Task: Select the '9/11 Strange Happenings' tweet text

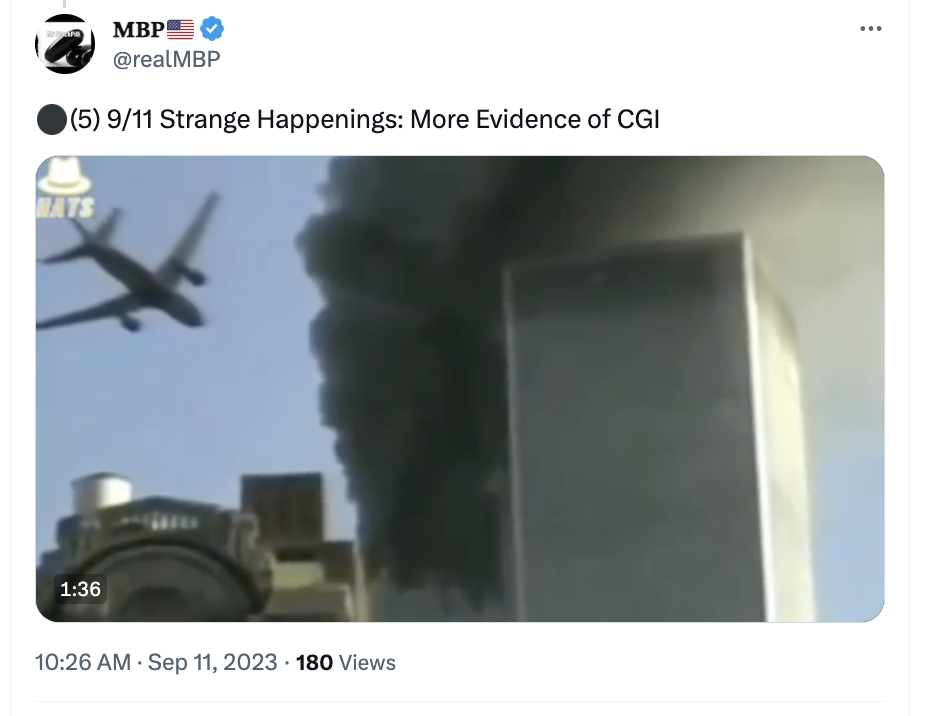Action: point(256,119)
